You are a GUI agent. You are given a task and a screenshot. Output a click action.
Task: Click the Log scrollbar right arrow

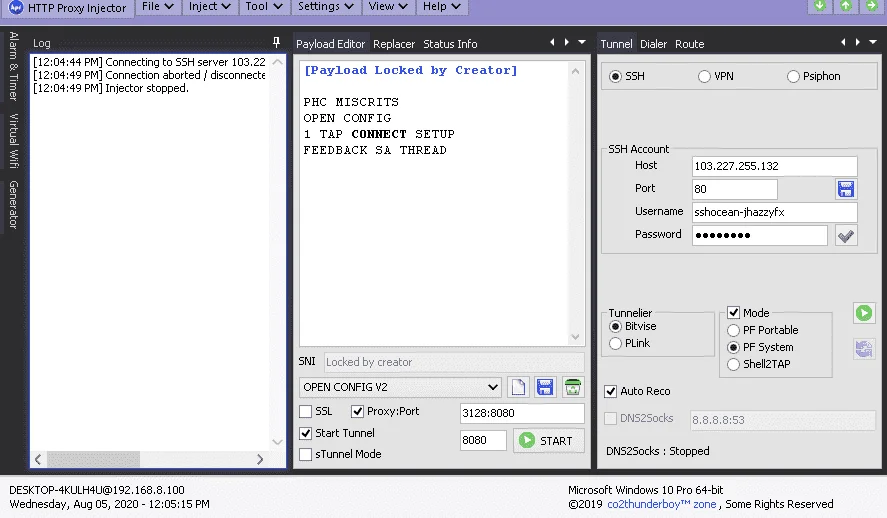pyautogui.click(x=260, y=459)
